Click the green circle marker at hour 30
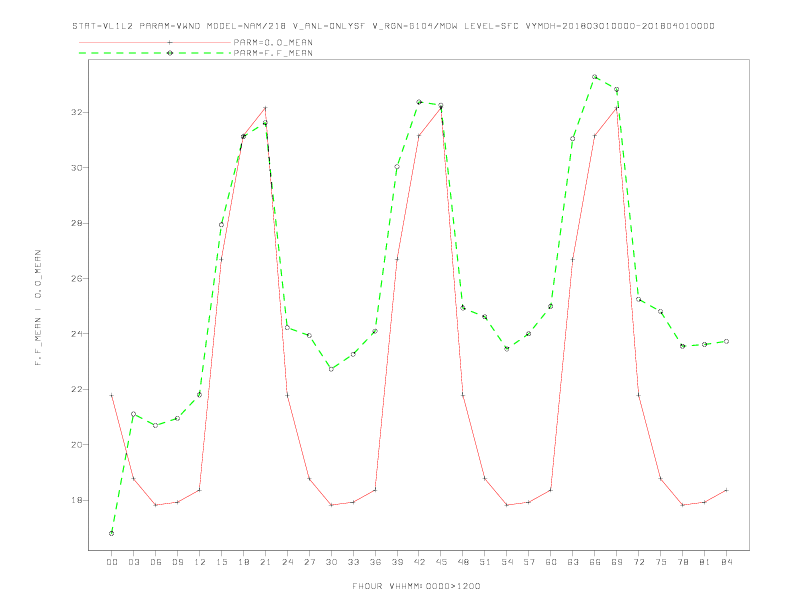The height and width of the screenshot is (612, 792). click(331, 369)
